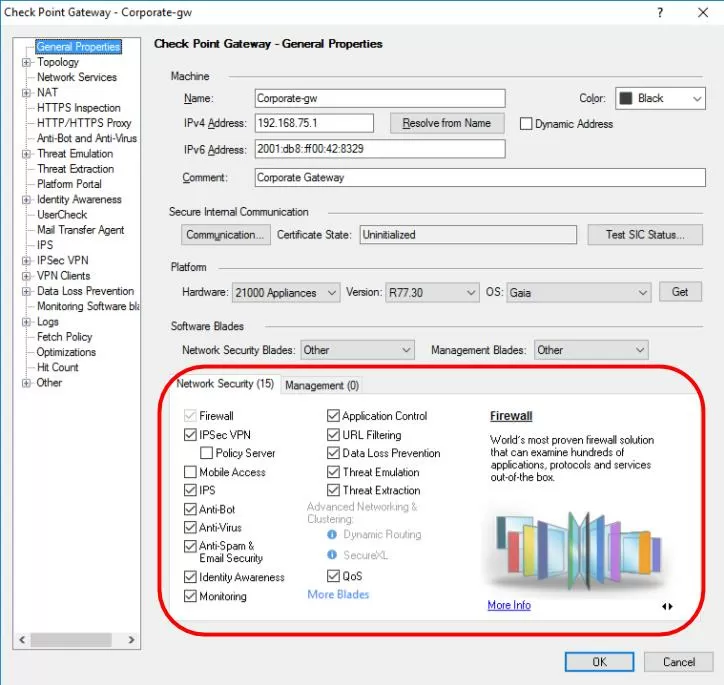Open the Hardware appliances dropdown
This screenshot has width=724, height=685.
pyautogui.click(x=288, y=293)
